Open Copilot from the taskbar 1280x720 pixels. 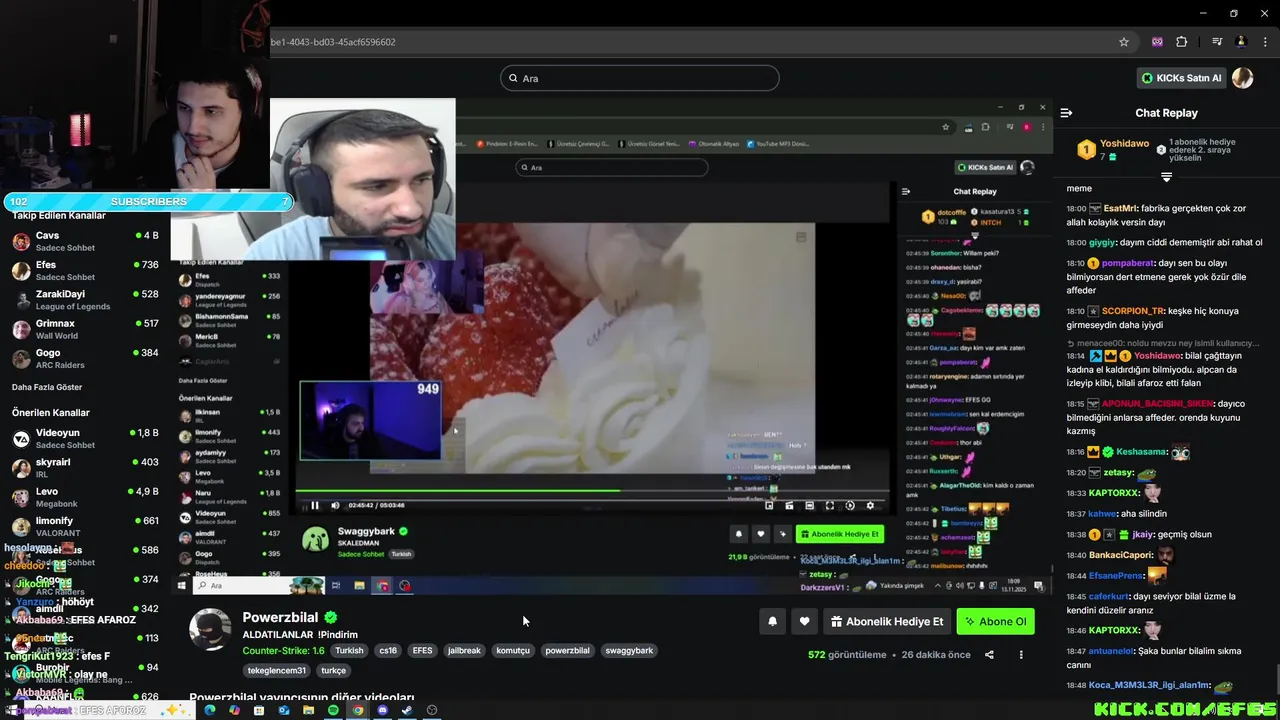[234, 710]
